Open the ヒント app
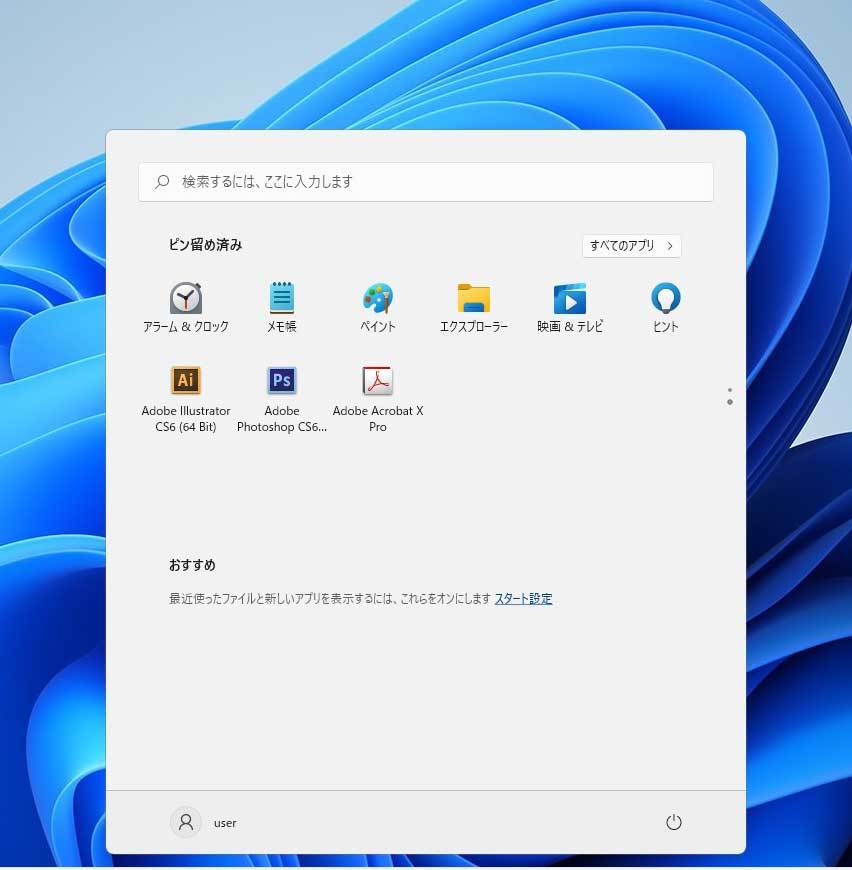 pos(666,307)
